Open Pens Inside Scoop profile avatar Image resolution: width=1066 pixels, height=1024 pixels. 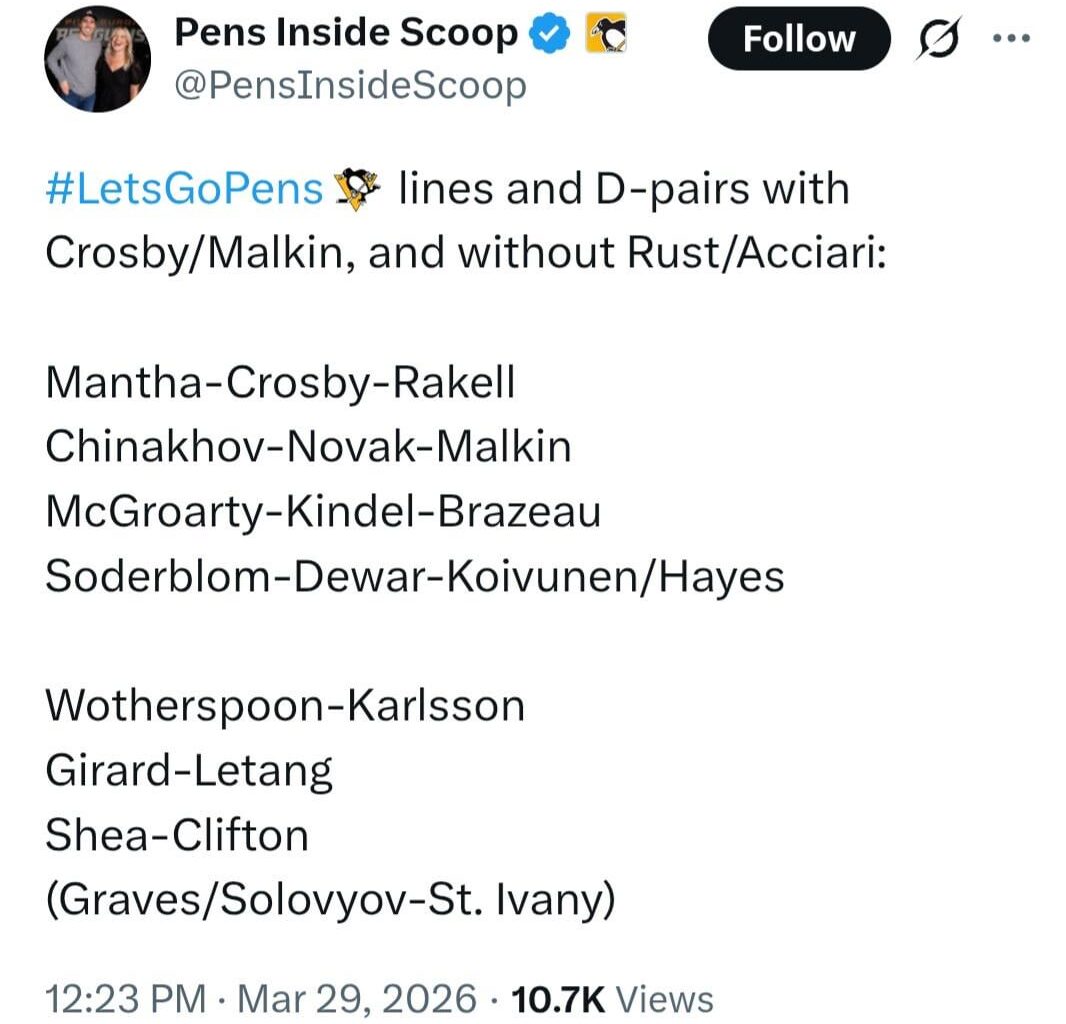click(97, 58)
